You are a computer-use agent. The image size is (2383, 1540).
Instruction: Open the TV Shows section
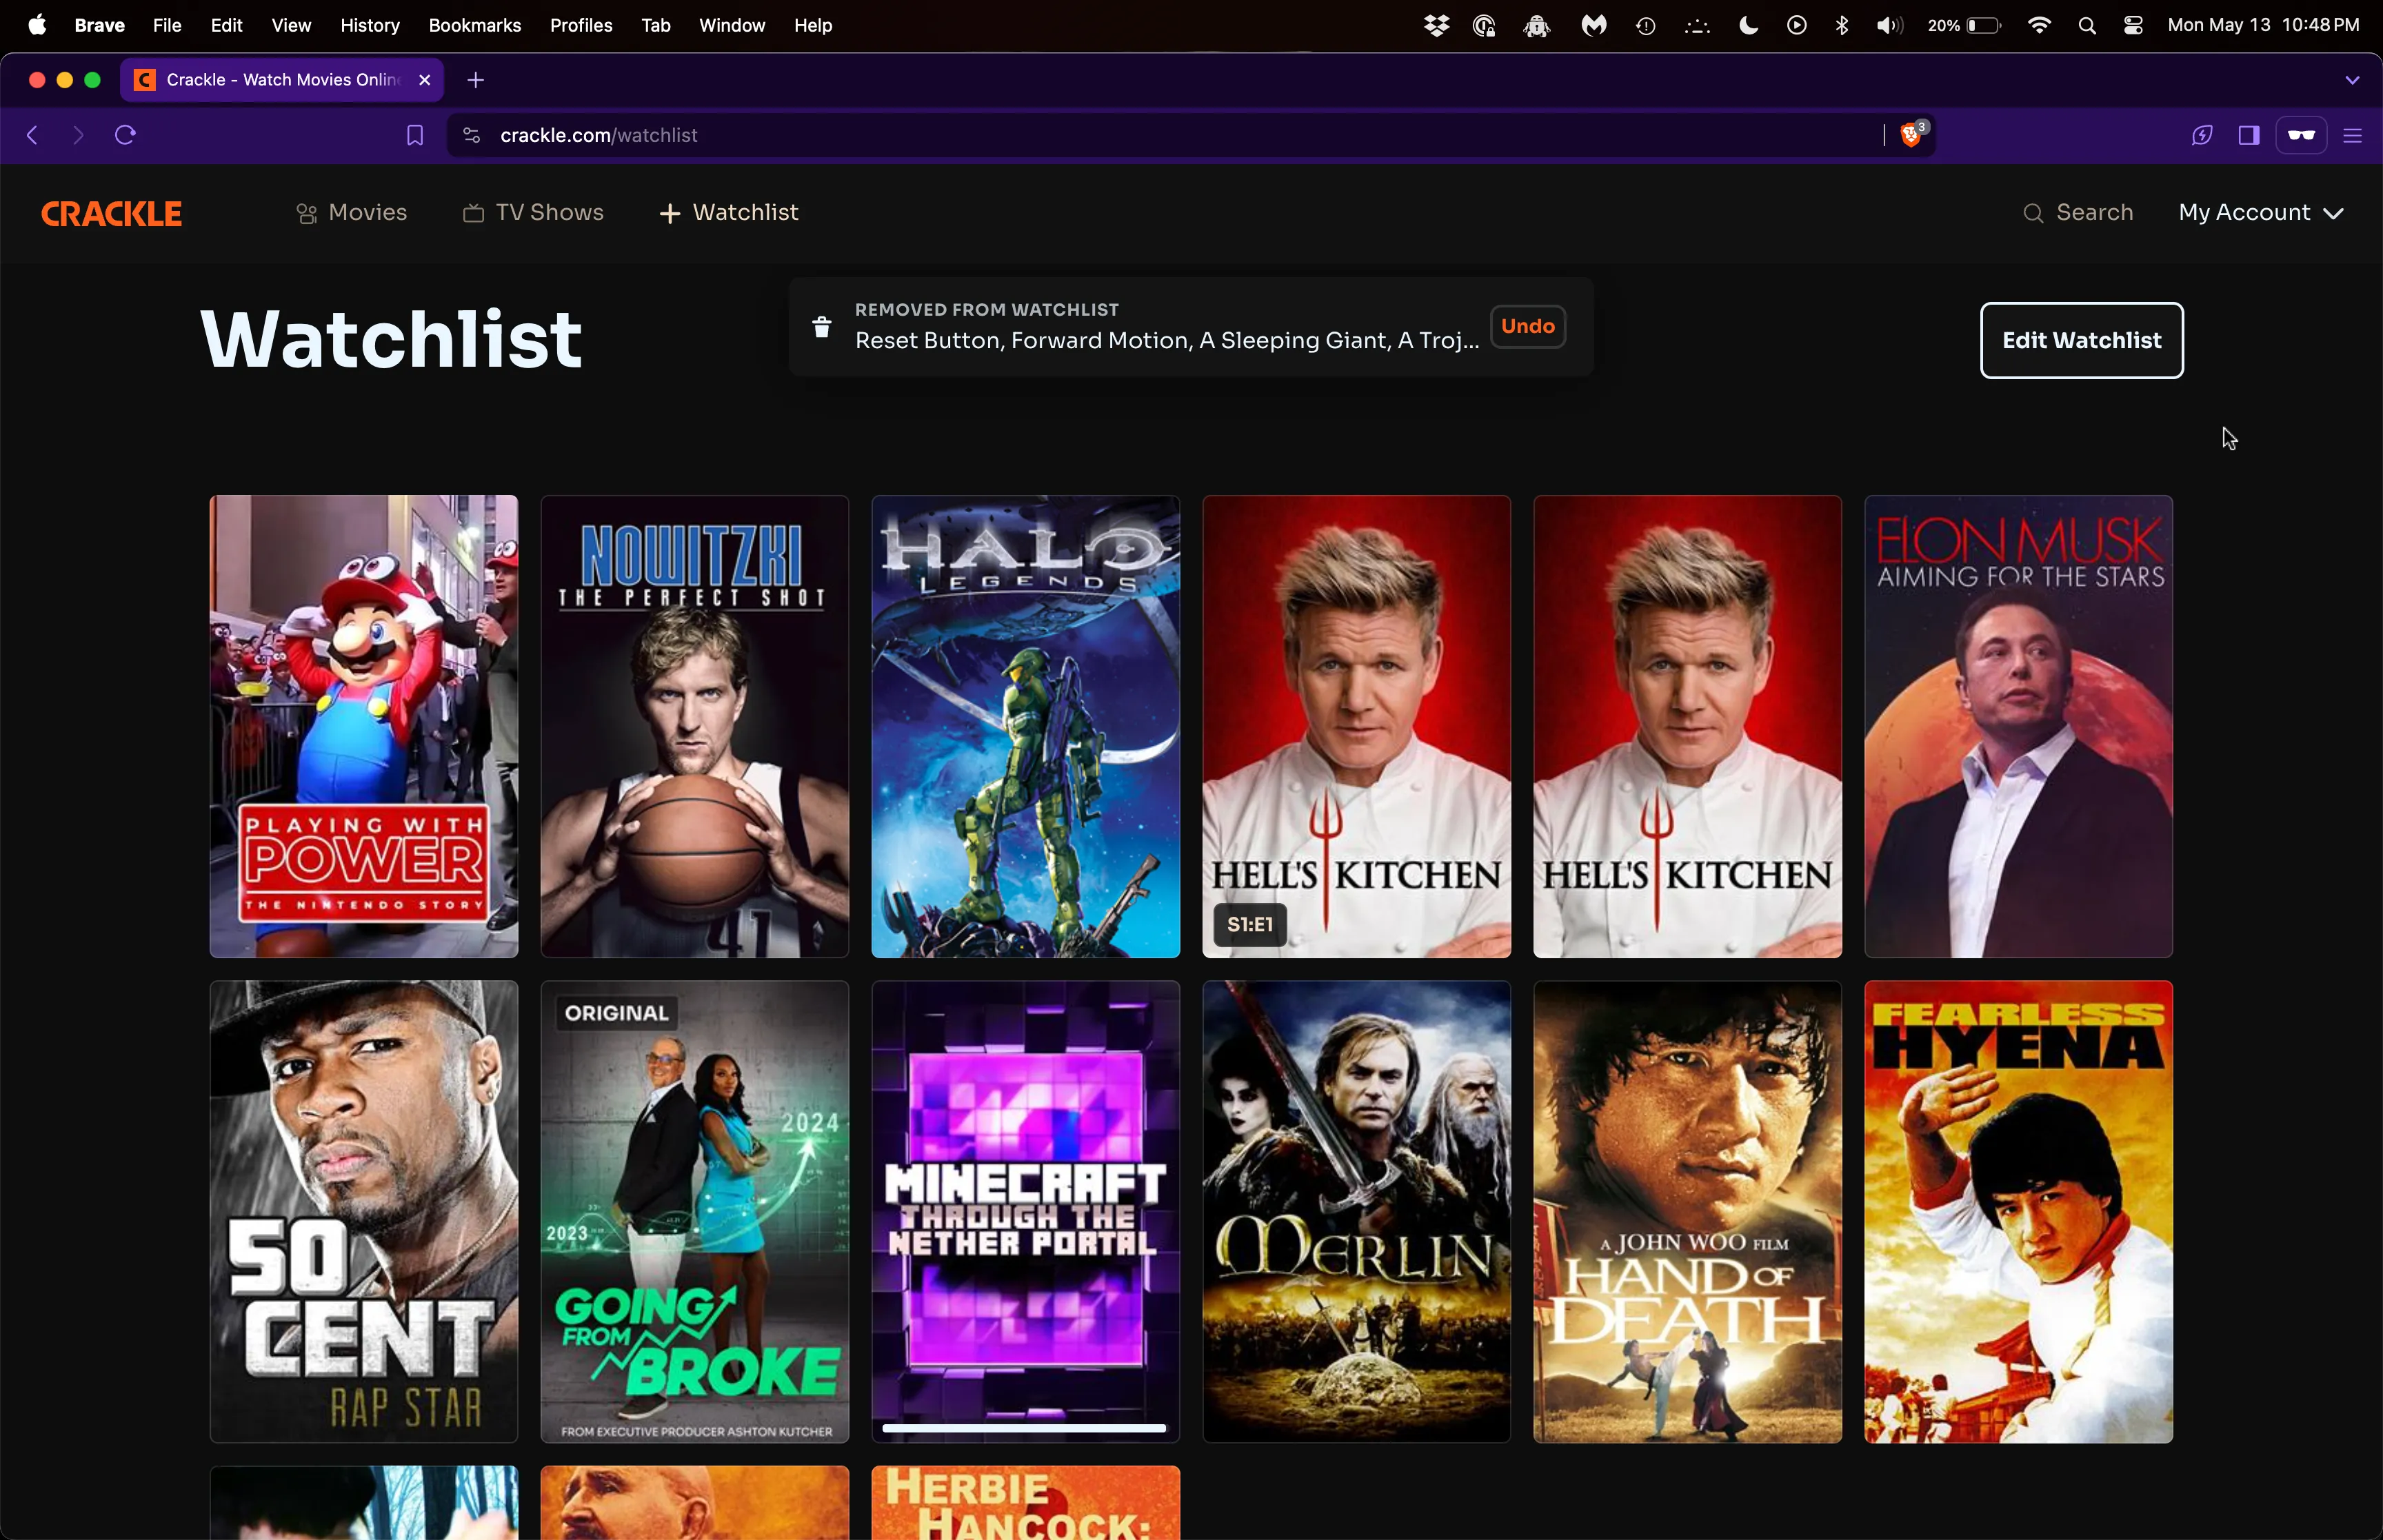533,213
